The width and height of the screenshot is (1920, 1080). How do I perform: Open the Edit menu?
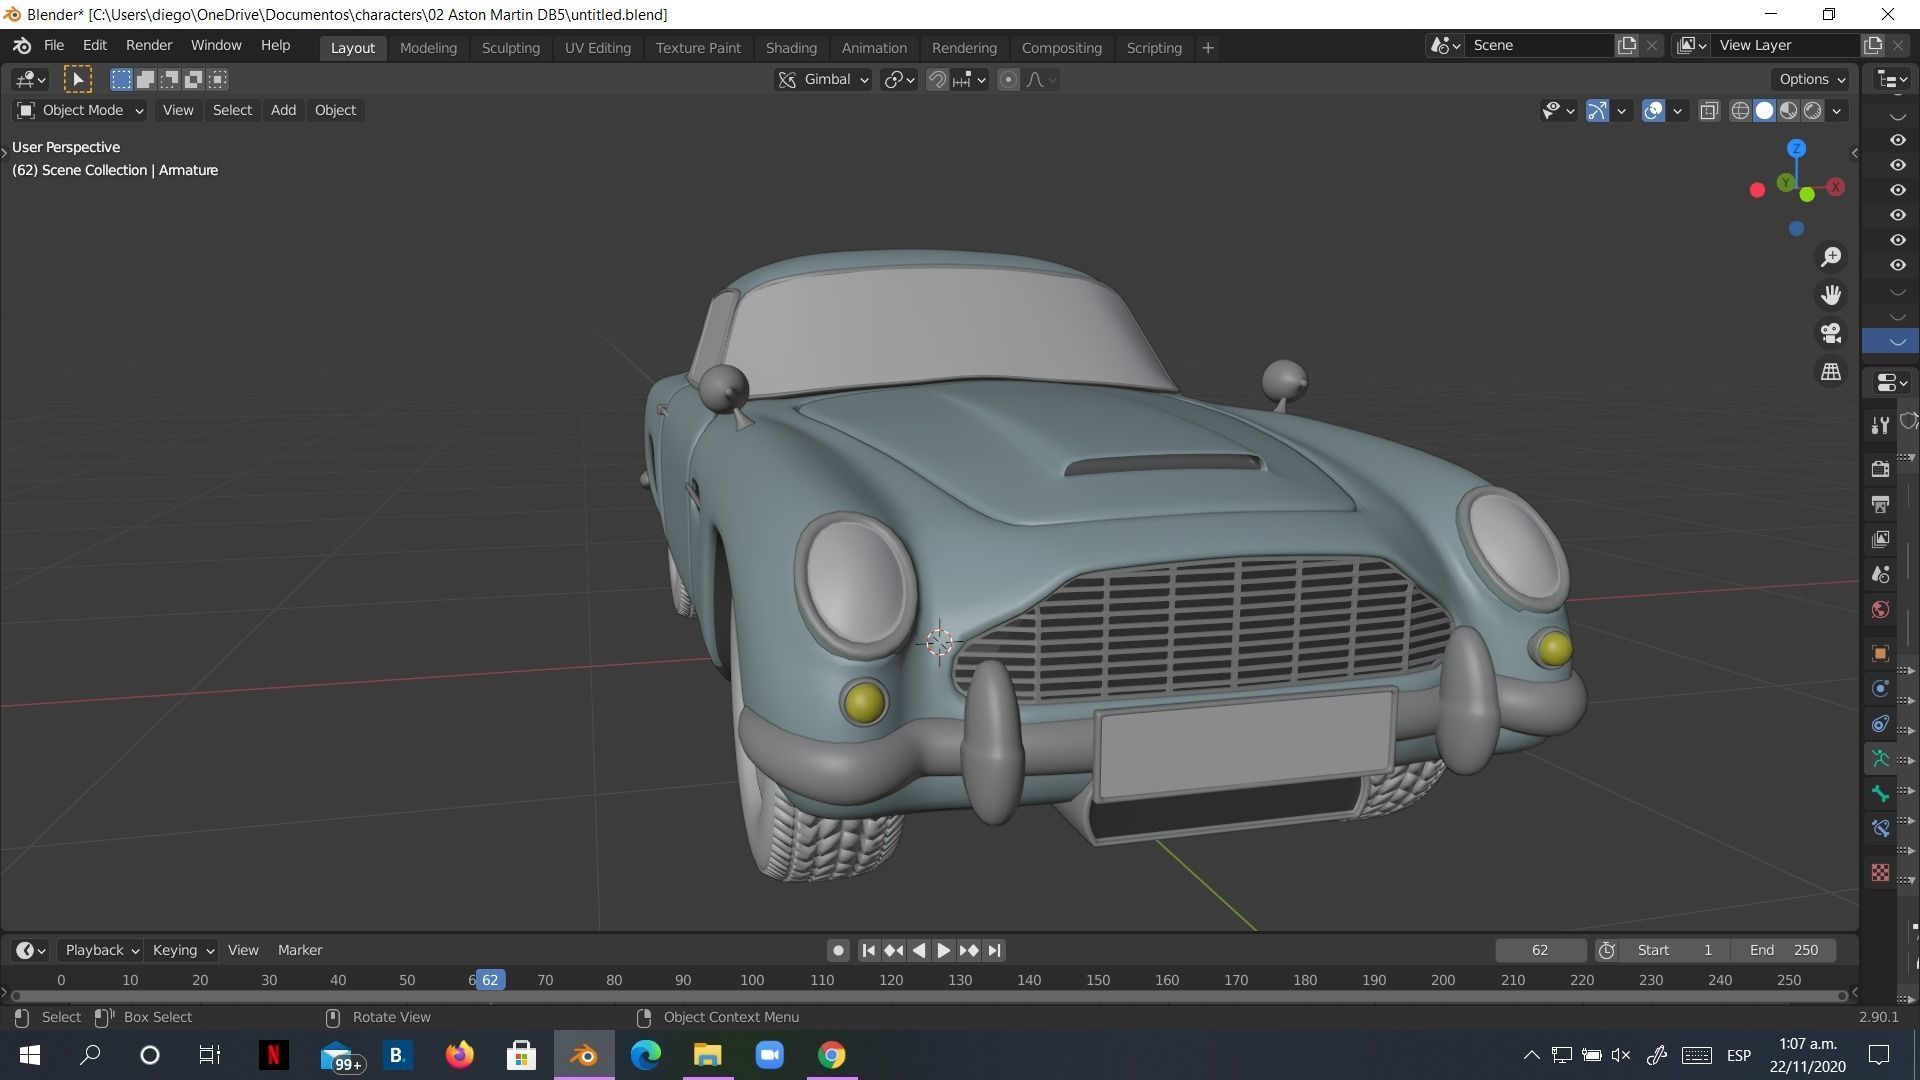(95, 46)
